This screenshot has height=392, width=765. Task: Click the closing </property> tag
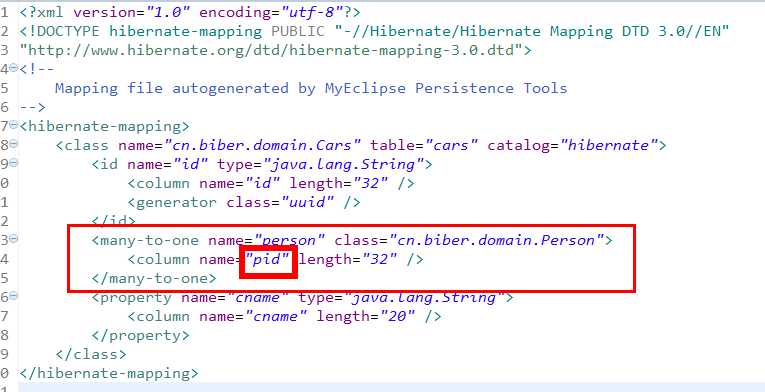point(141,335)
